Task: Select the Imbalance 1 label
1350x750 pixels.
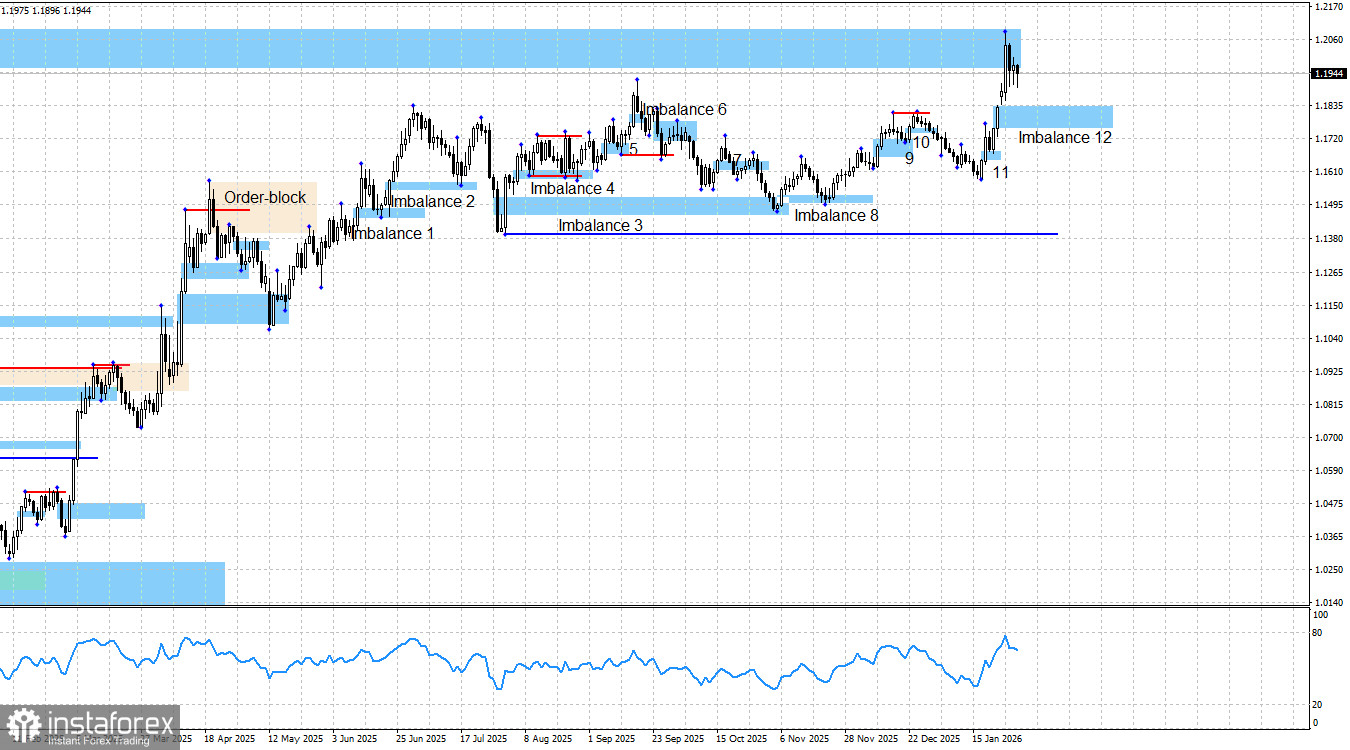Action: [394, 234]
